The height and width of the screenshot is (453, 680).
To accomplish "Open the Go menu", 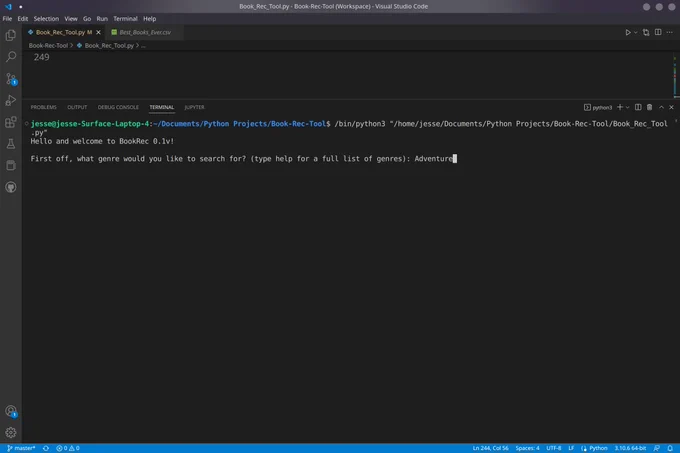I will click(87, 19).
